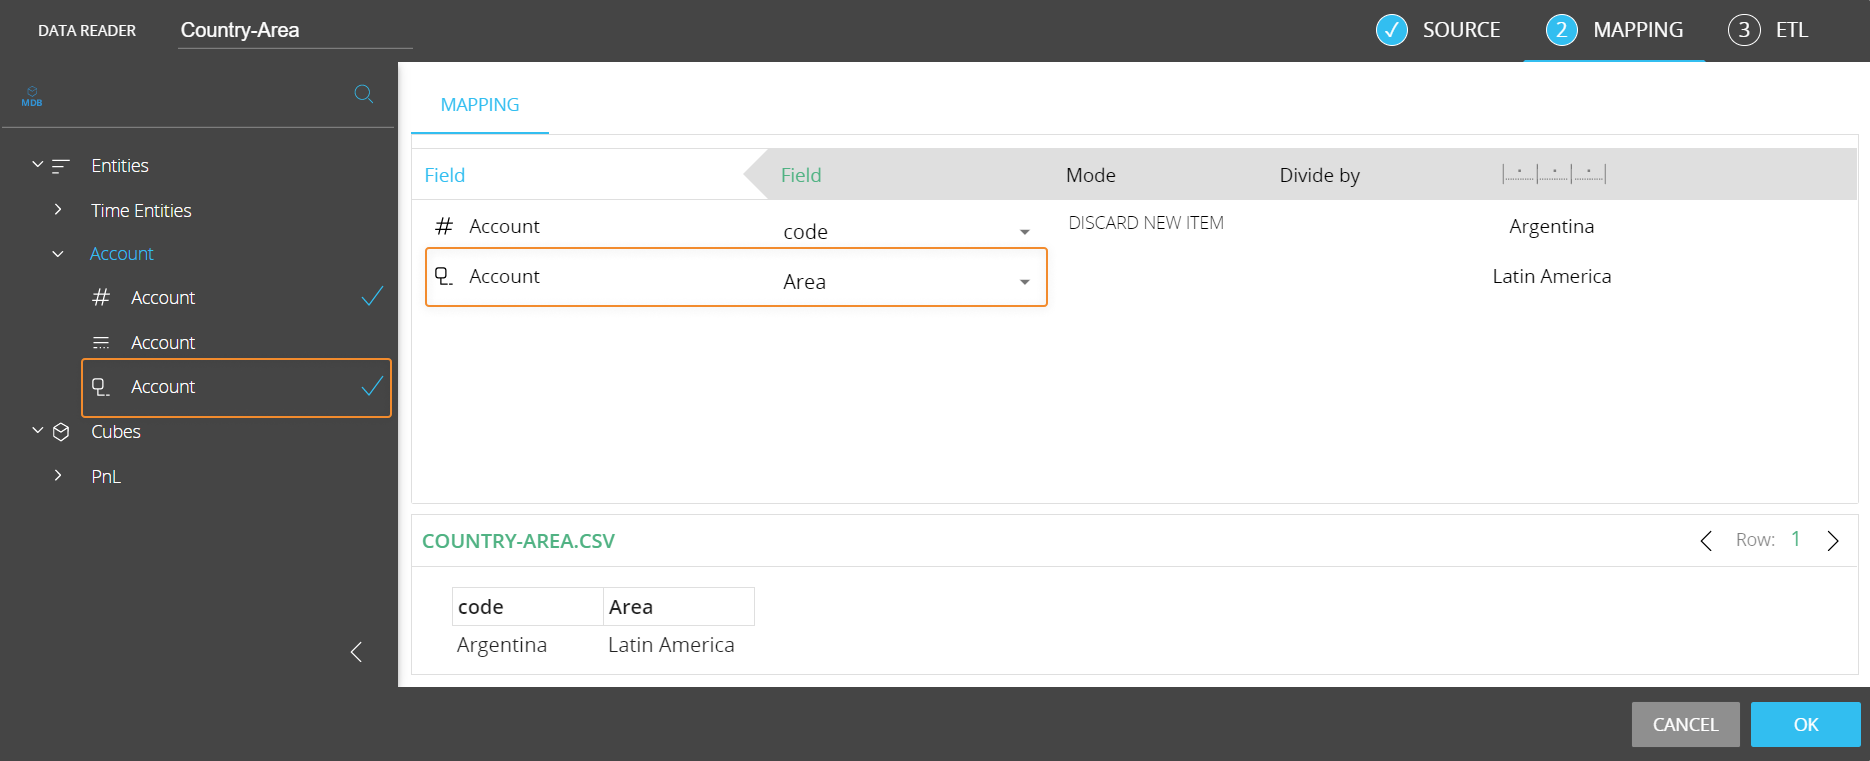The height and width of the screenshot is (761, 1870).
Task: Toggle checkmark on highlighted Account row
Action: [372, 386]
